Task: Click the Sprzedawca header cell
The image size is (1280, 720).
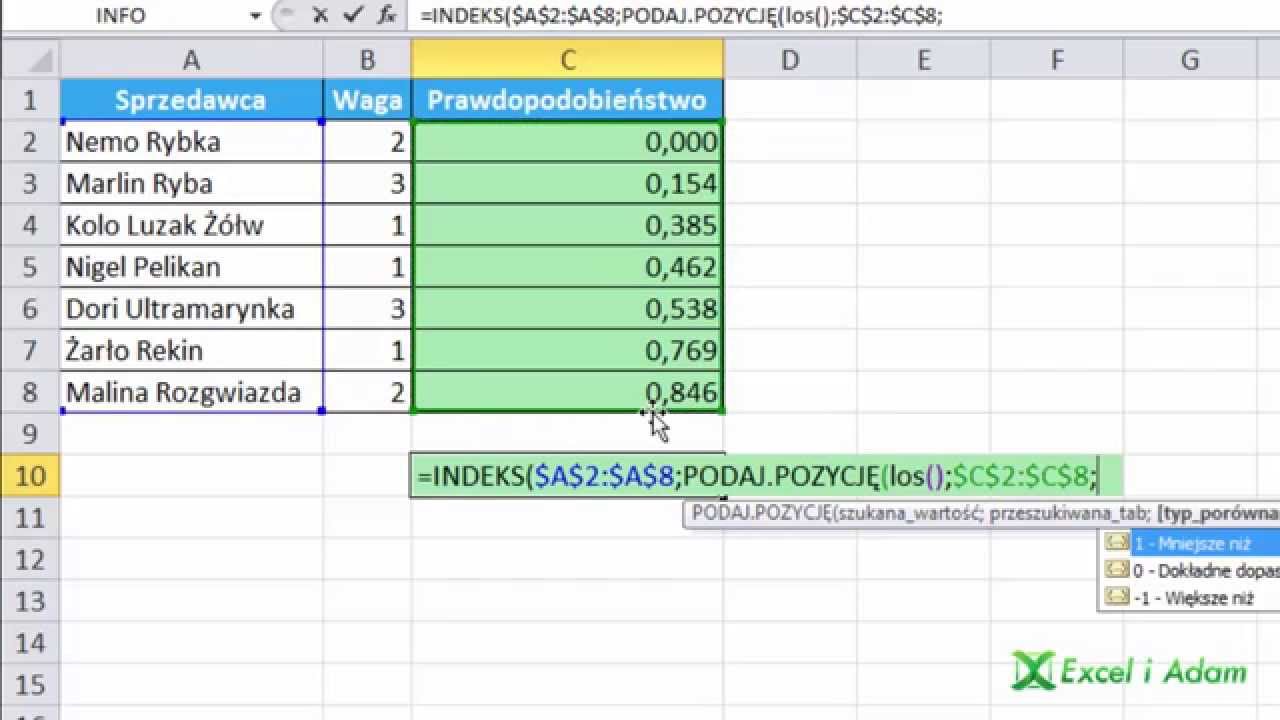Action: (191, 100)
